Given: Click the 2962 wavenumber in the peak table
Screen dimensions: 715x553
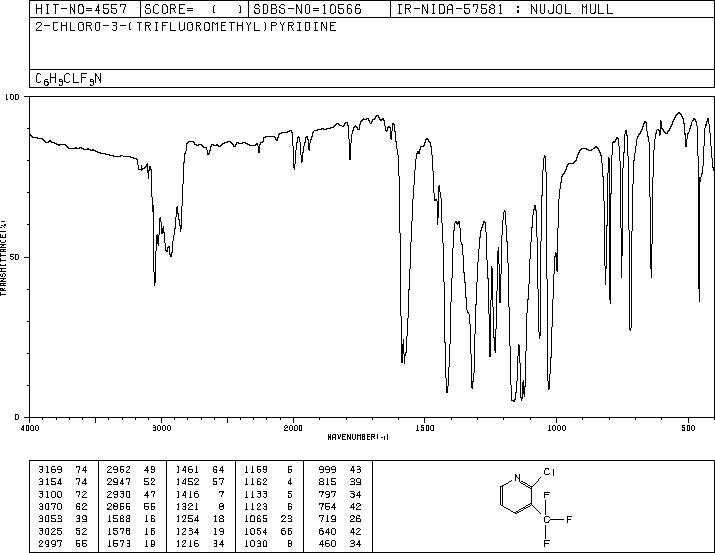Looking at the screenshot, I should tap(119, 469).
